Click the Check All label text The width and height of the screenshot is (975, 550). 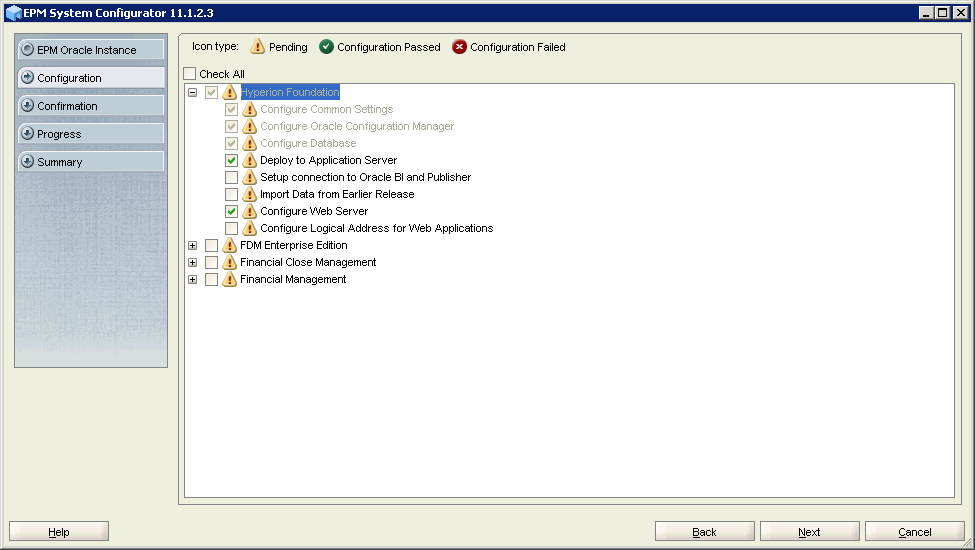click(222, 74)
